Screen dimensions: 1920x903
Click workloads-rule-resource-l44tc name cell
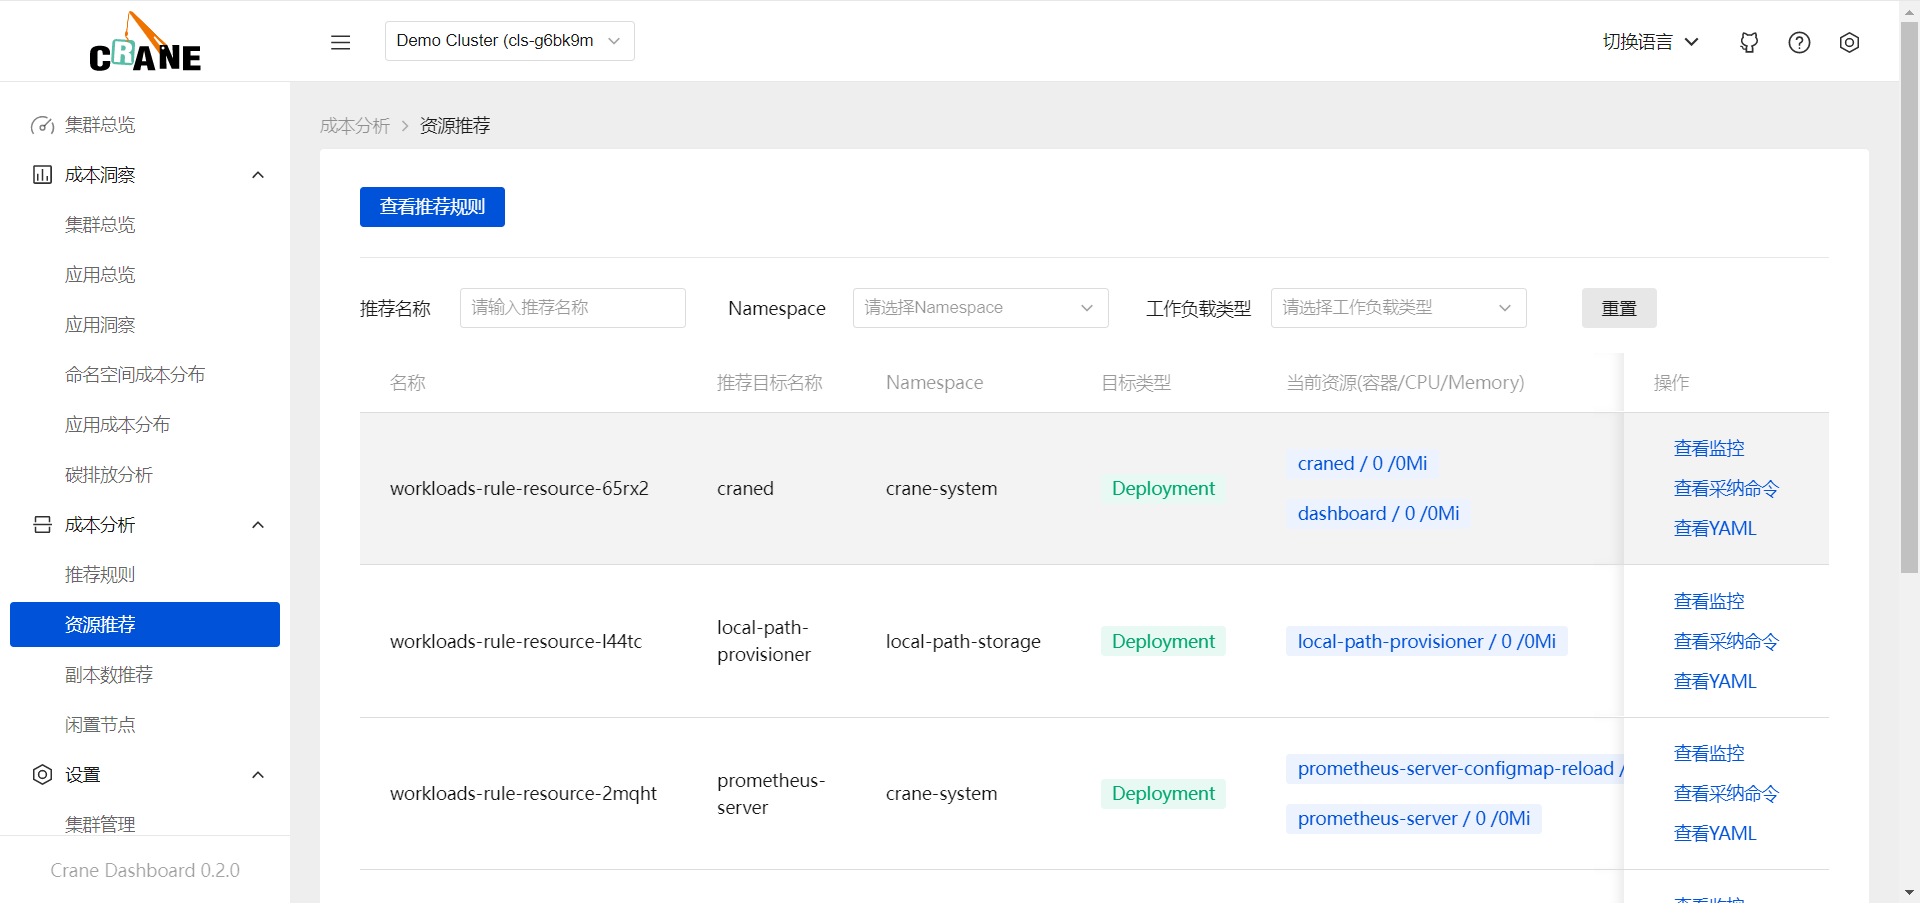(516, 641)
